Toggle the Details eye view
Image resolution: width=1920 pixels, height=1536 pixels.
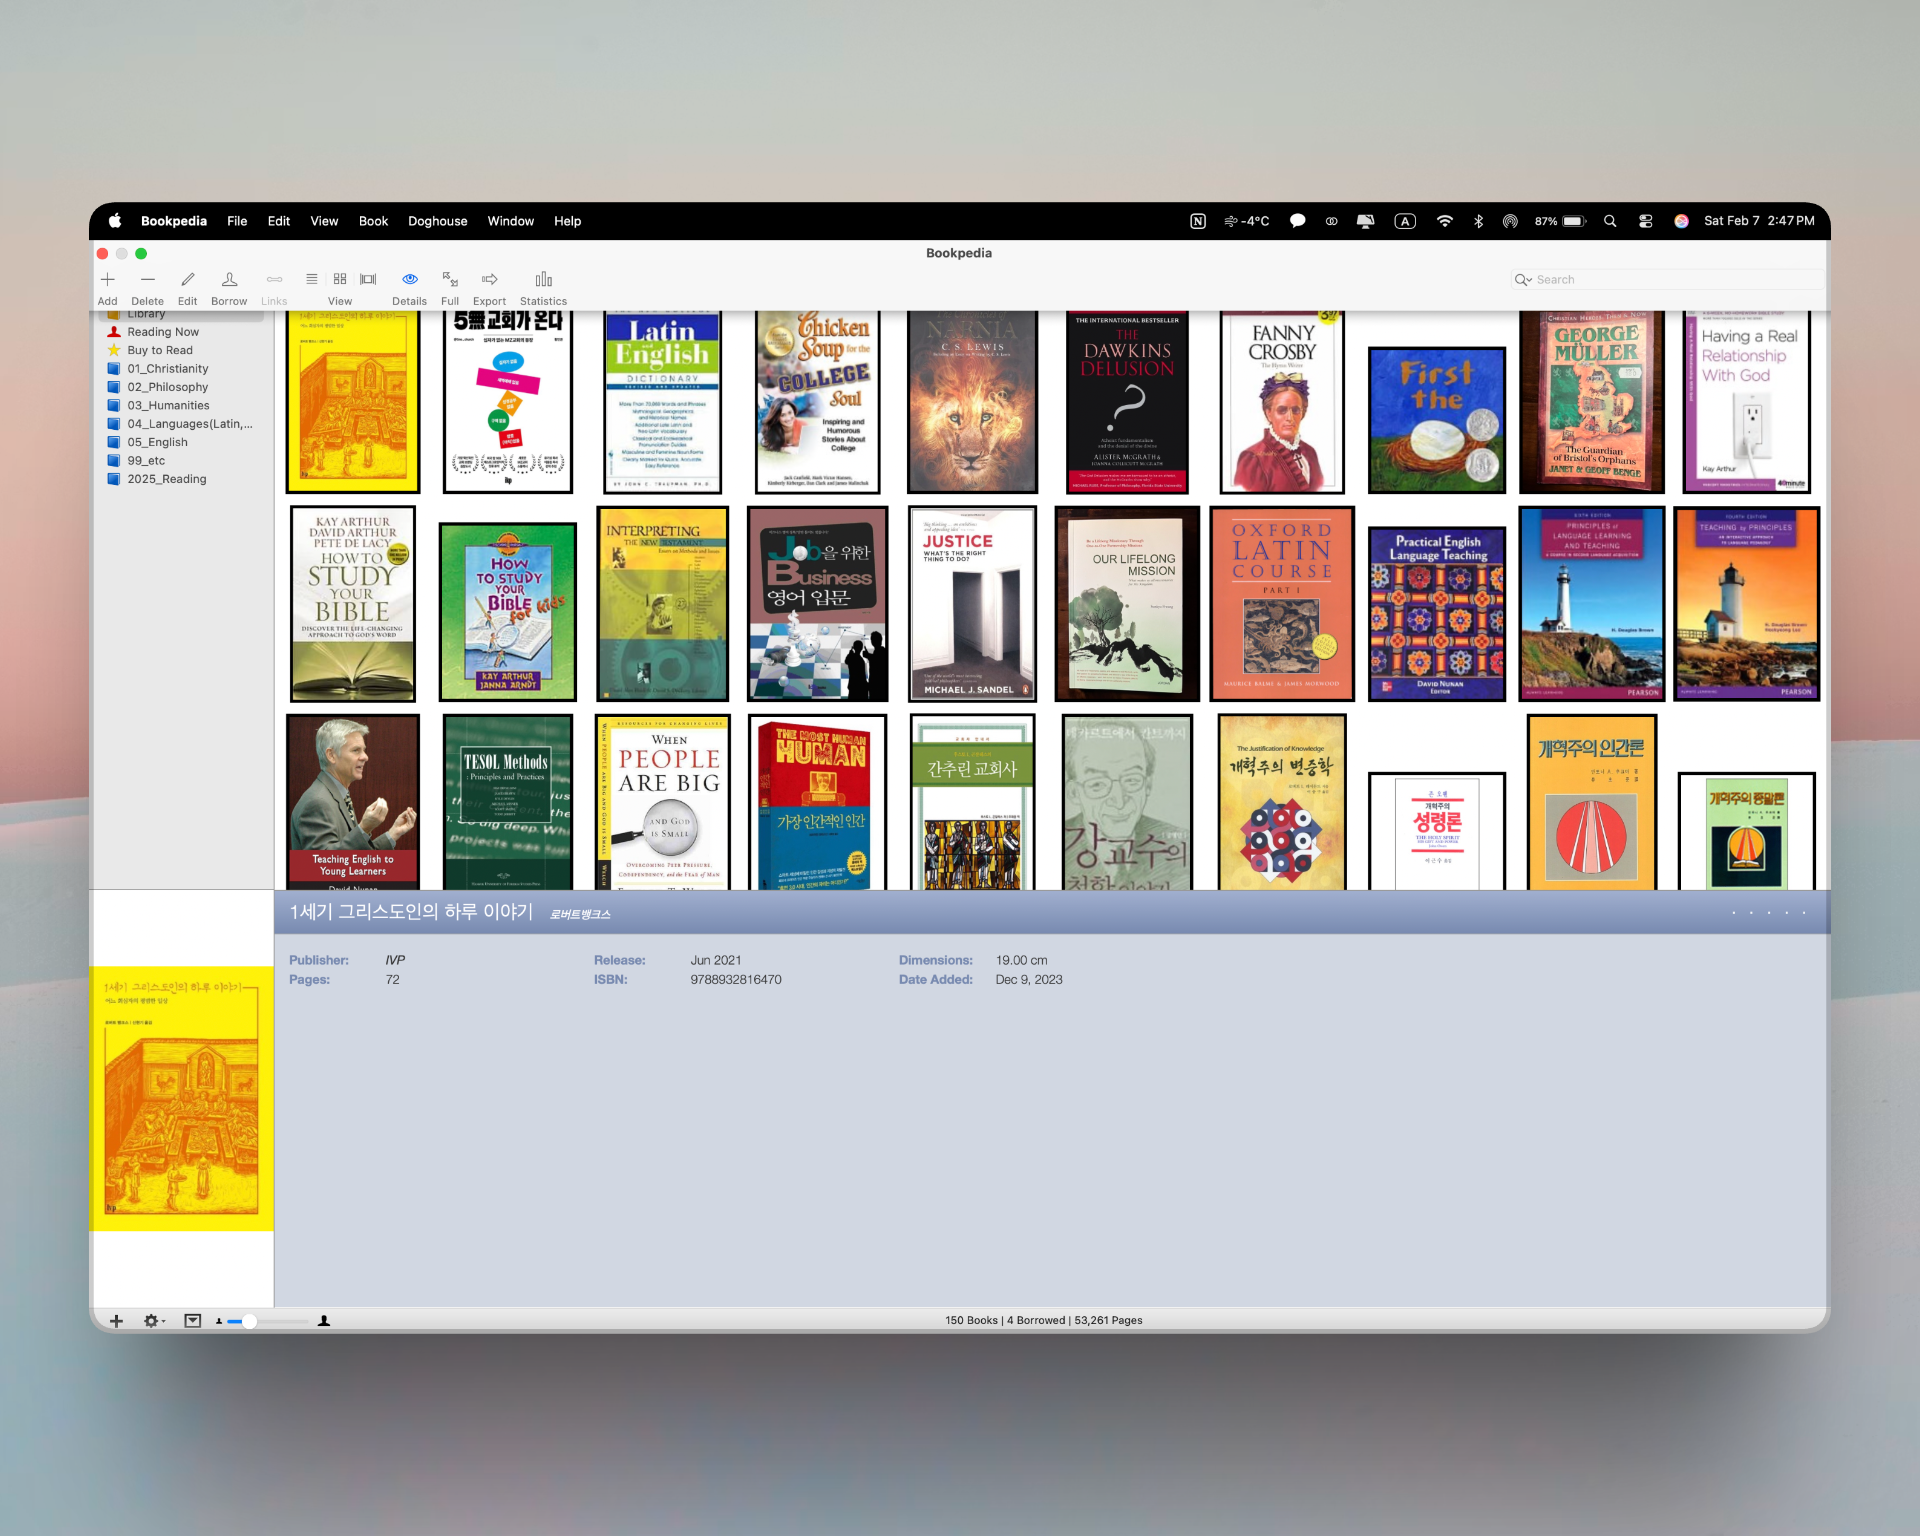click(409, 280)
